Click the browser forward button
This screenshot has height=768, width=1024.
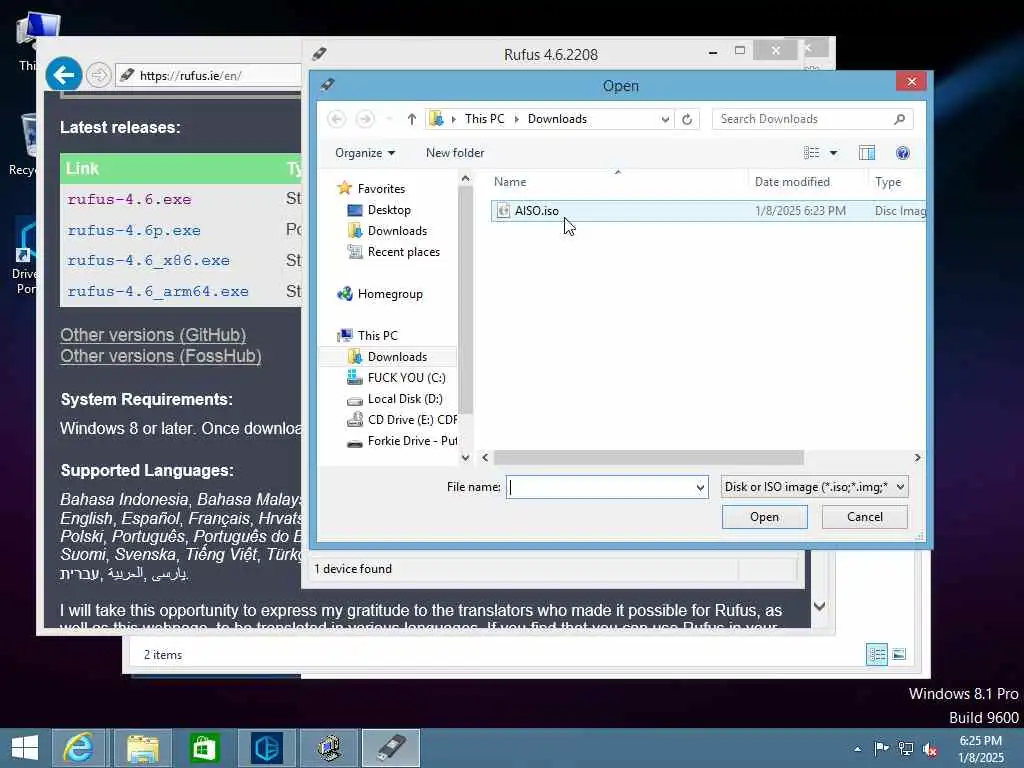[99, 75]
